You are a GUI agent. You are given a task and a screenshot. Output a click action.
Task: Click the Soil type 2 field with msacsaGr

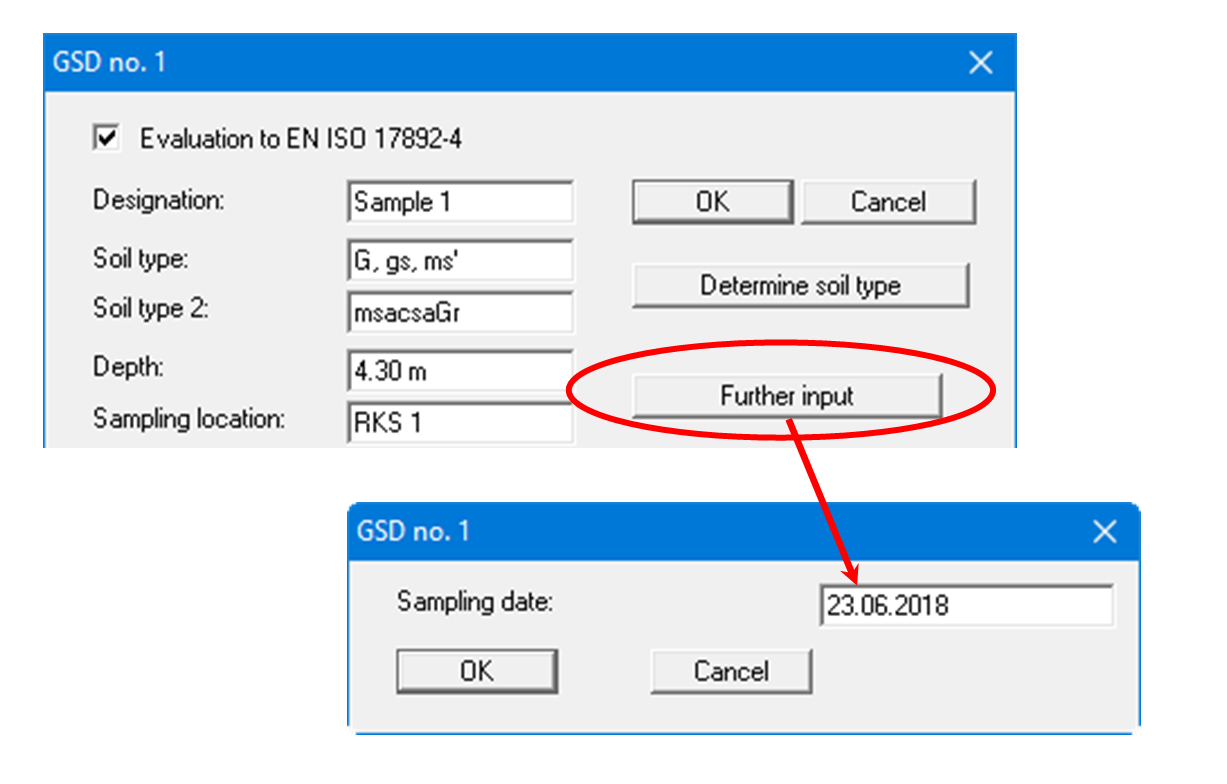[x=460, y=313]
